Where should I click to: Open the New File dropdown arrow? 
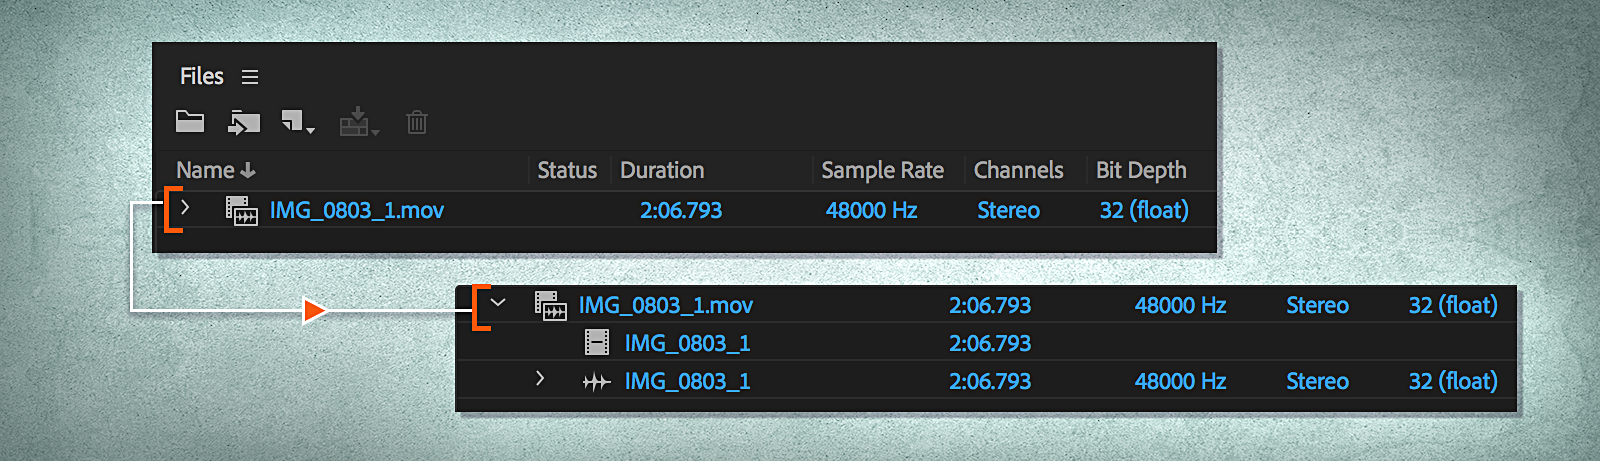(311, 131)
